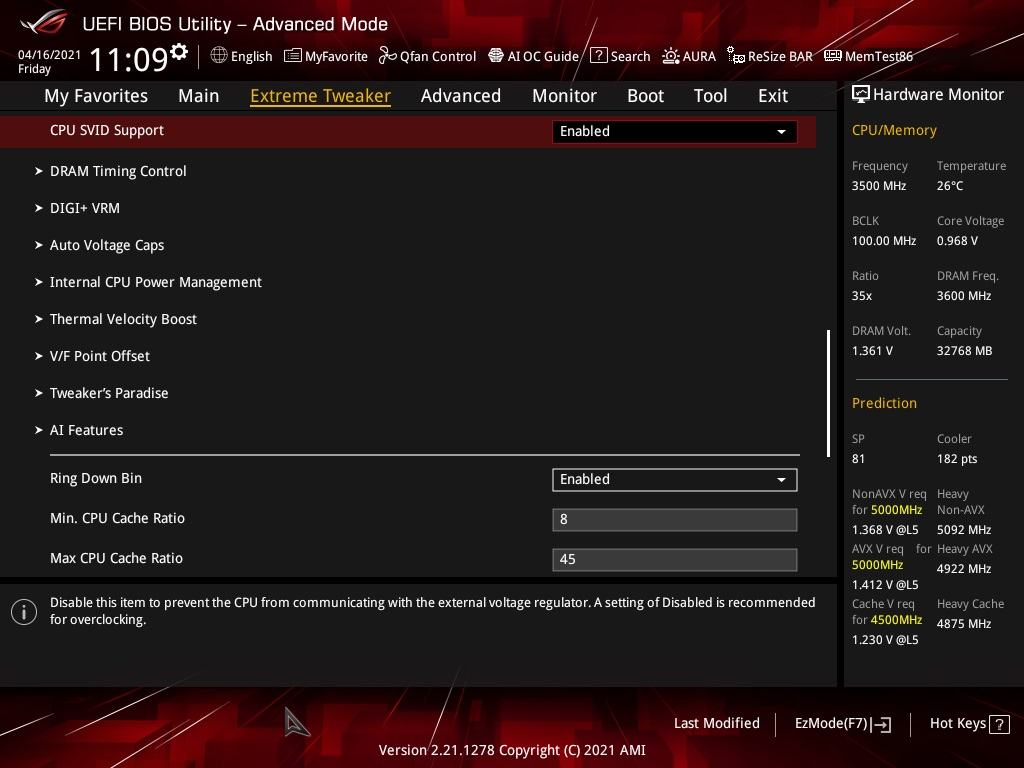1024x768 pixels.
Task: Open the Monitor tab
Action: click(x=564, y=96)
